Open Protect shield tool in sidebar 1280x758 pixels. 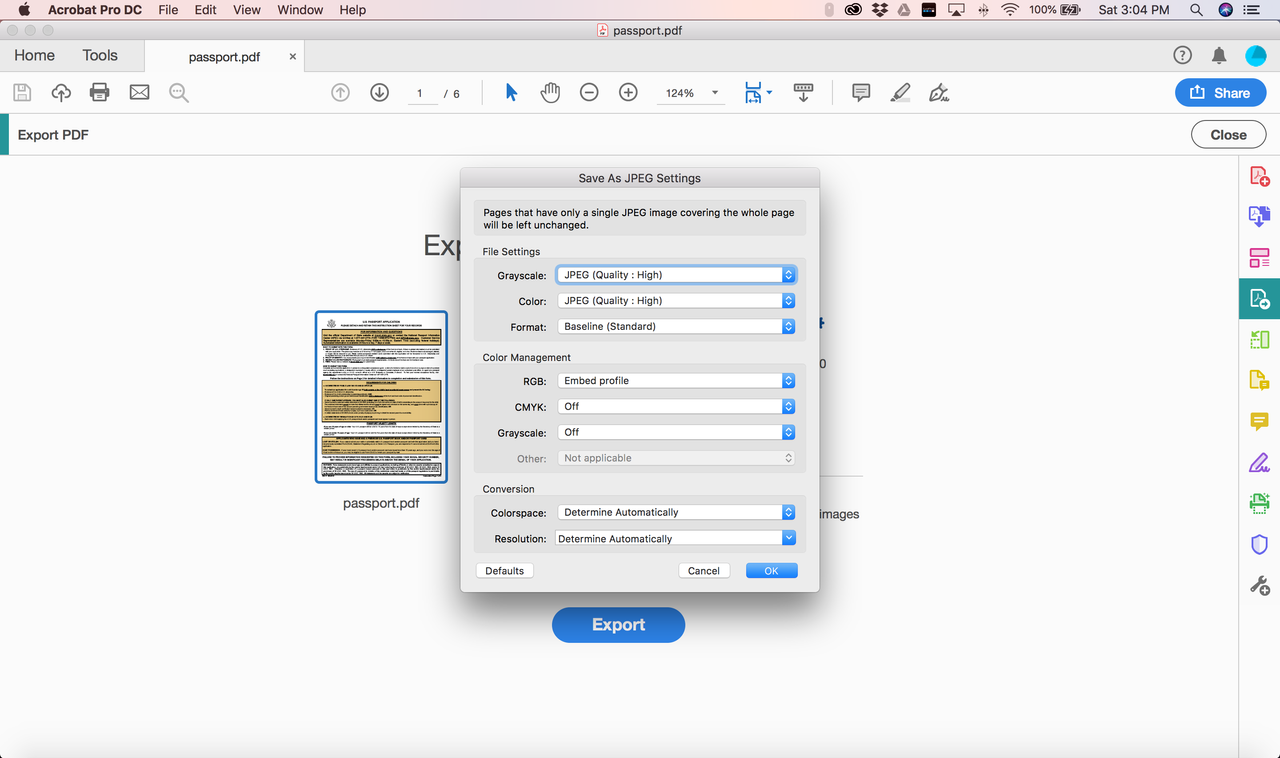(1259, 544)
